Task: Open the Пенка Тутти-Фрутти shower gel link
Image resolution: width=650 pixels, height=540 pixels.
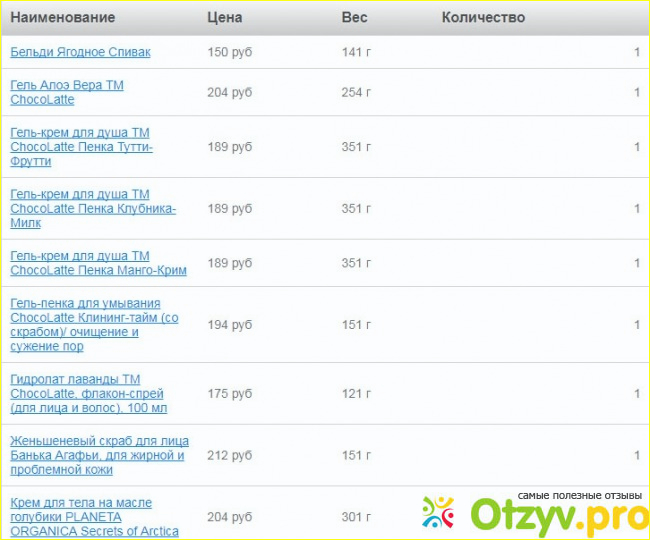Action: pos(81,147)
